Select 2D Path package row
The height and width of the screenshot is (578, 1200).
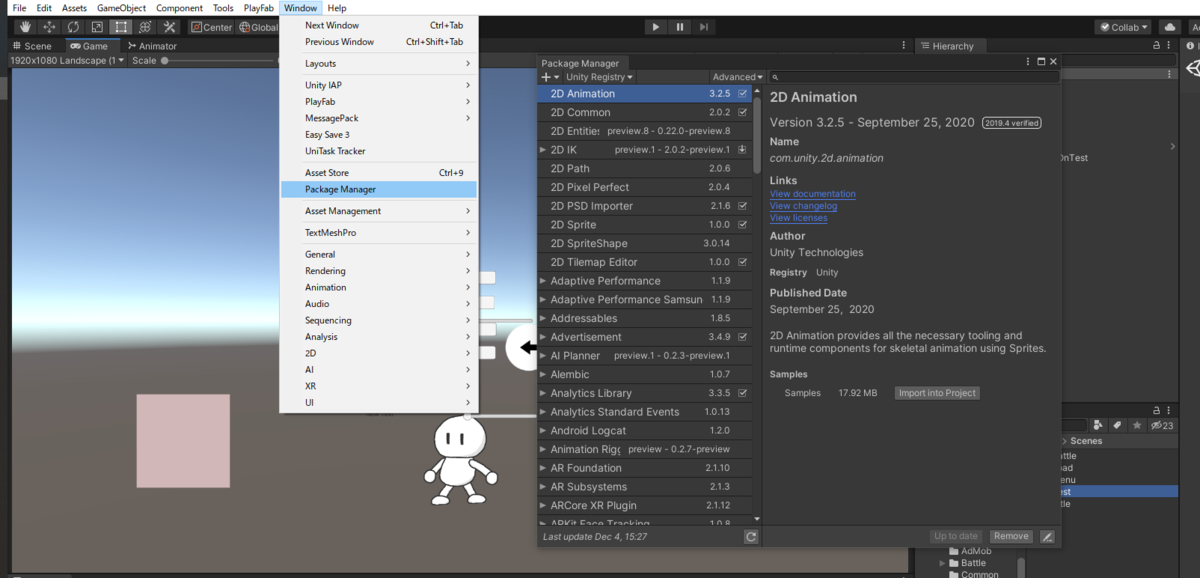point(644,168)
